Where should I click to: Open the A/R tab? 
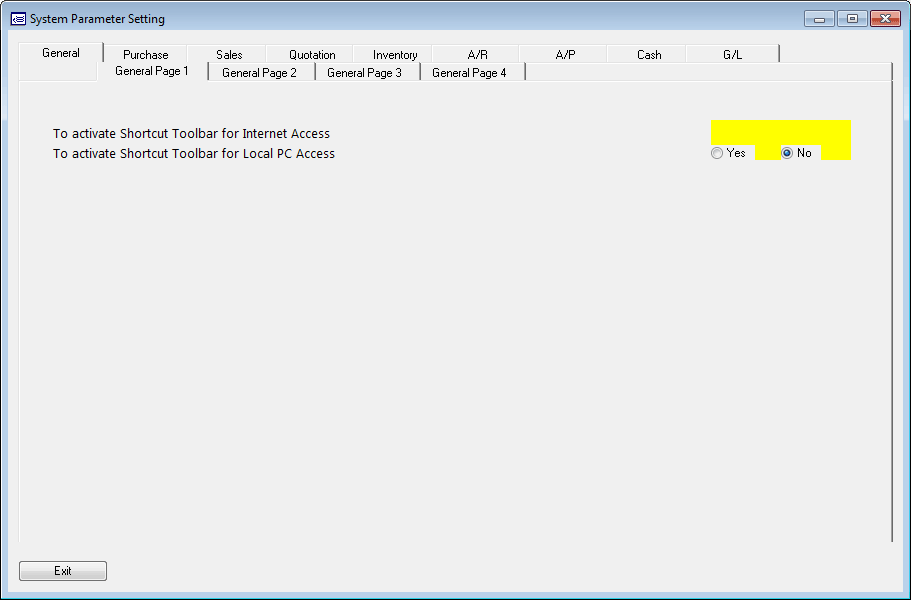point(478,55)
